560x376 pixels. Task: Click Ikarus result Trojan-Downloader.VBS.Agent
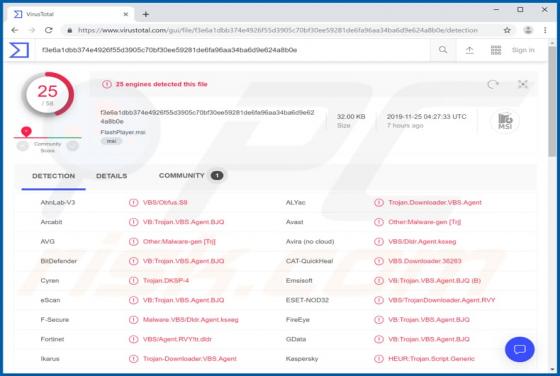coord(190,359)
